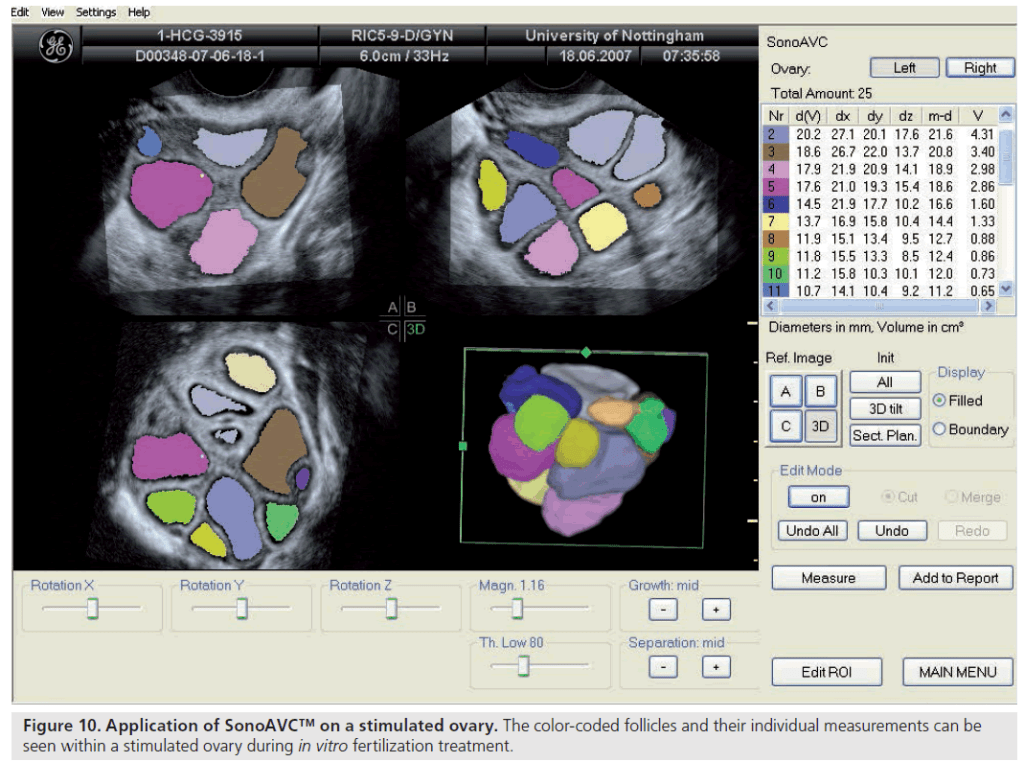Toggle Edit Mode on button
This screenshot has height=762, width=1024.
pyautogui.click(x=818, y=497)
